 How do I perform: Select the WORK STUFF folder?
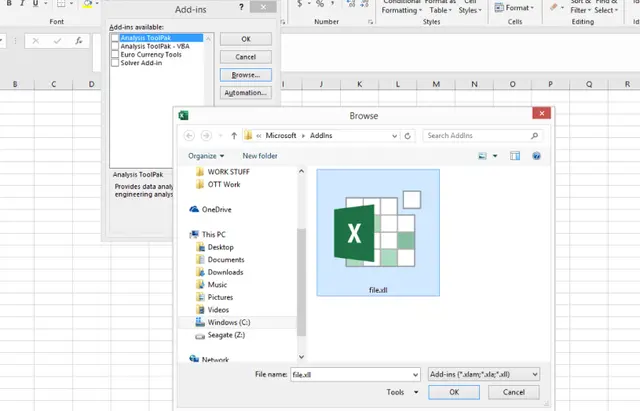tap(223, 172)
